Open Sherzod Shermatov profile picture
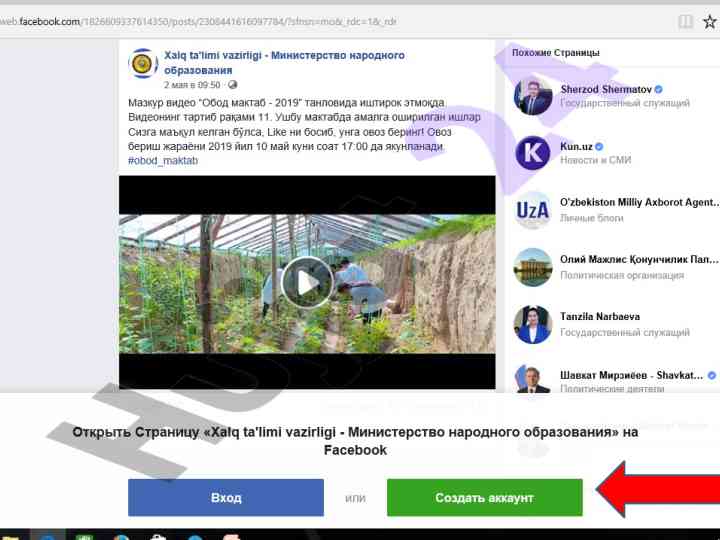 pos(533,96)
